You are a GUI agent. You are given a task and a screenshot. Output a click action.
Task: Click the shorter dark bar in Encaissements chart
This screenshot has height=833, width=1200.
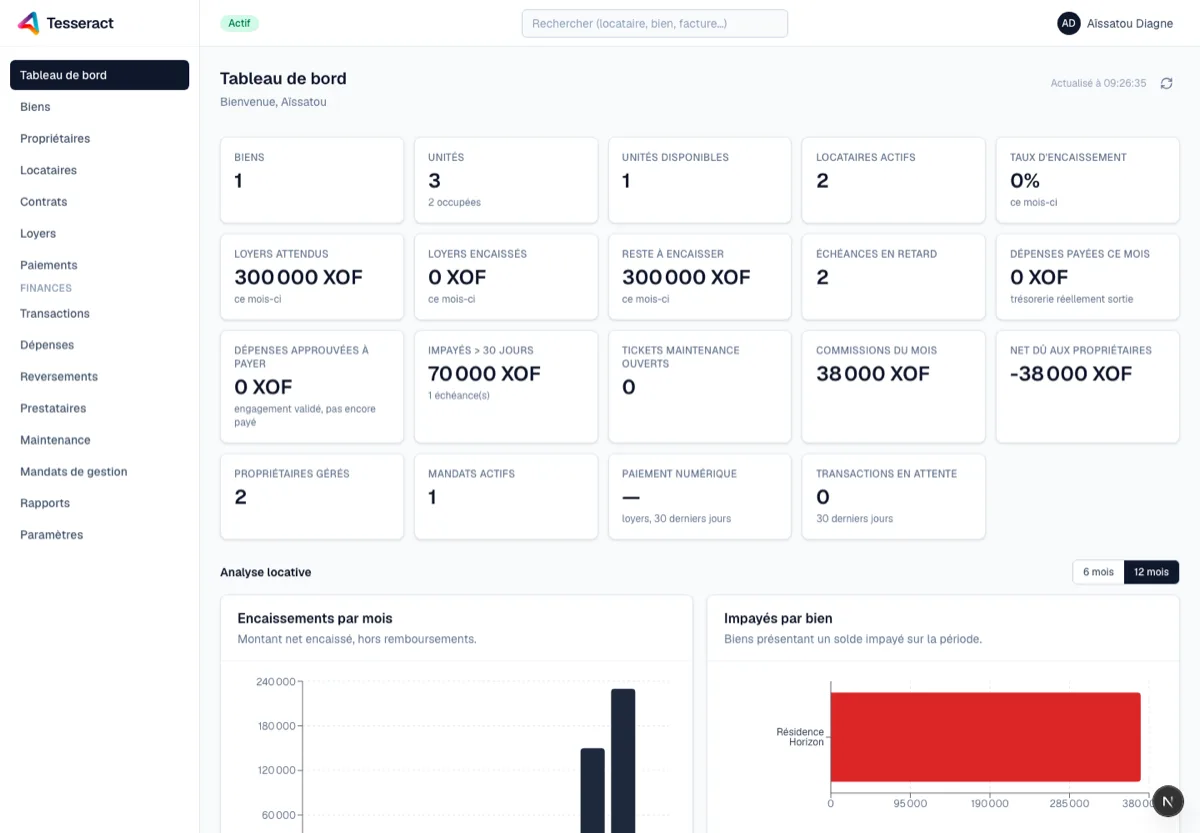tap(593, 790)
